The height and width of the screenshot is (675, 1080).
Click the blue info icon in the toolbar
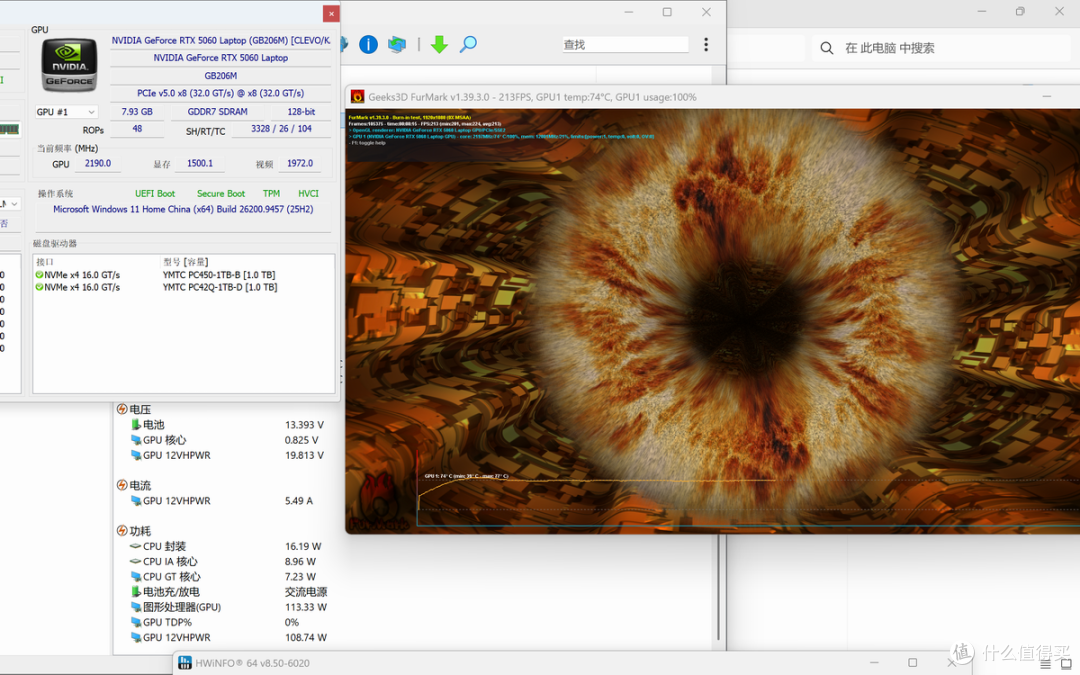pos(368,45)
